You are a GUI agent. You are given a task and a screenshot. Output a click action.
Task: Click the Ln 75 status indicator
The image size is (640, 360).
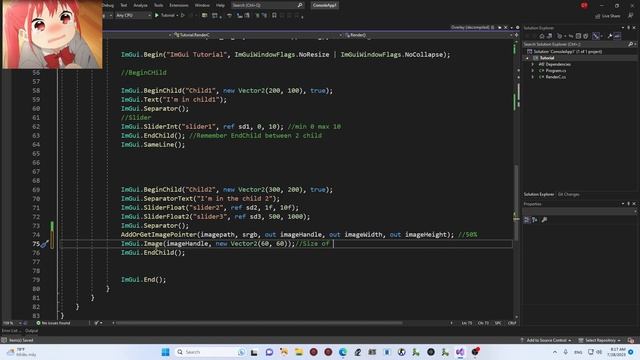point(467,323)
